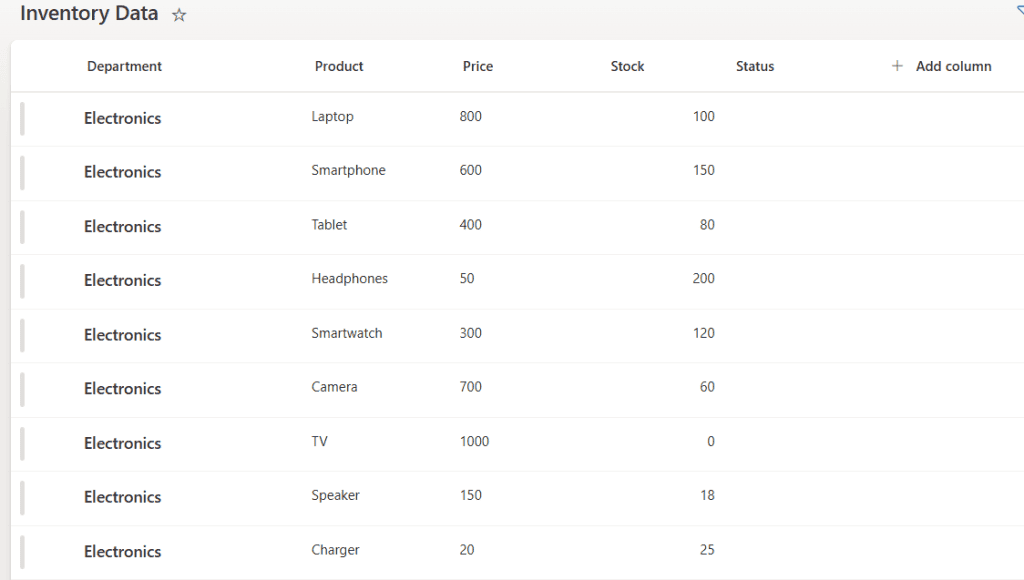Click the price 50 for Headphones

(x=467, y=278)
